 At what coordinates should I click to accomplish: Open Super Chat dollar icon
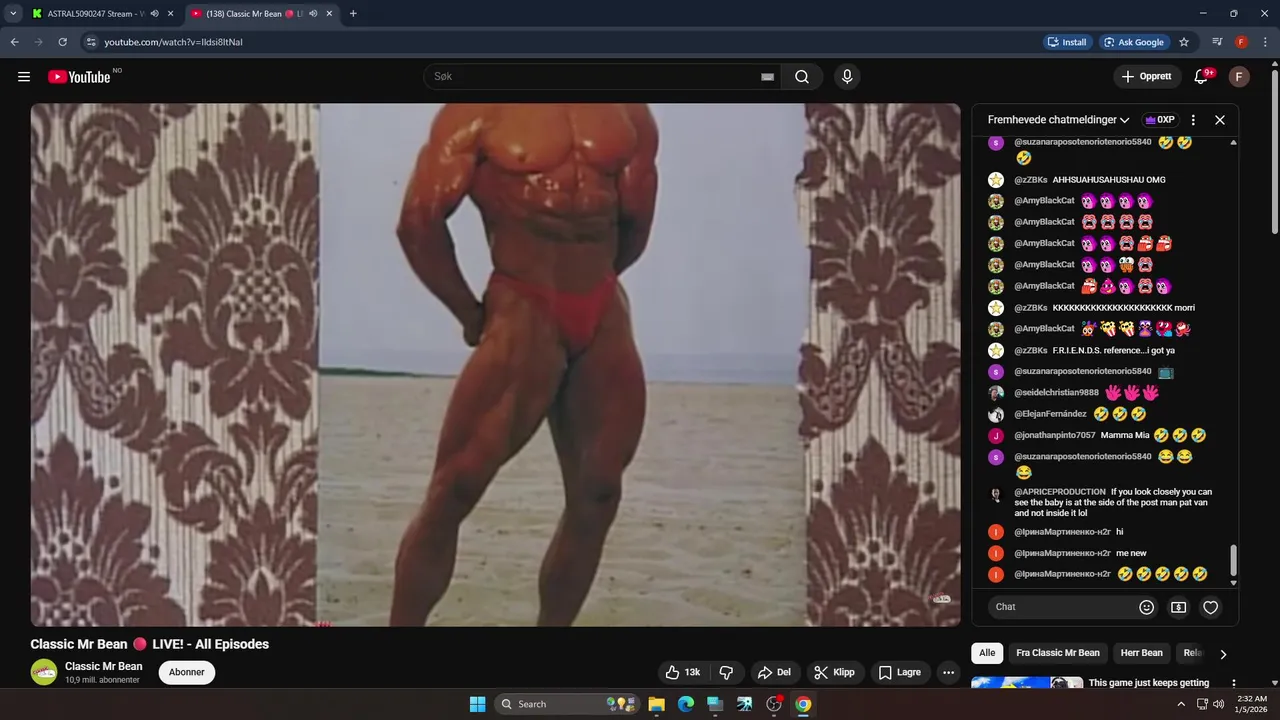click(x=1178, y=607)
